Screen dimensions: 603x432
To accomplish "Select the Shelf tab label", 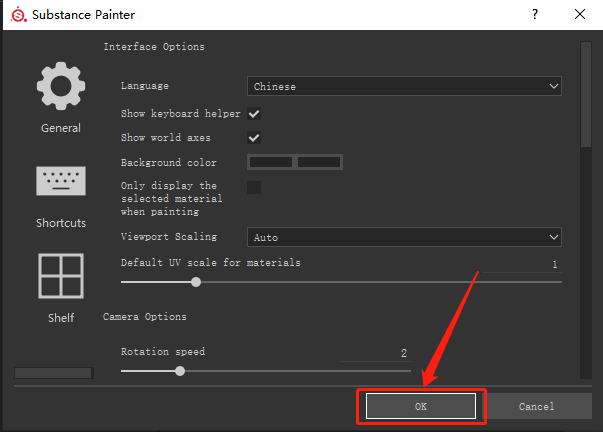I will pyautogui.click(x=61, y=318).
